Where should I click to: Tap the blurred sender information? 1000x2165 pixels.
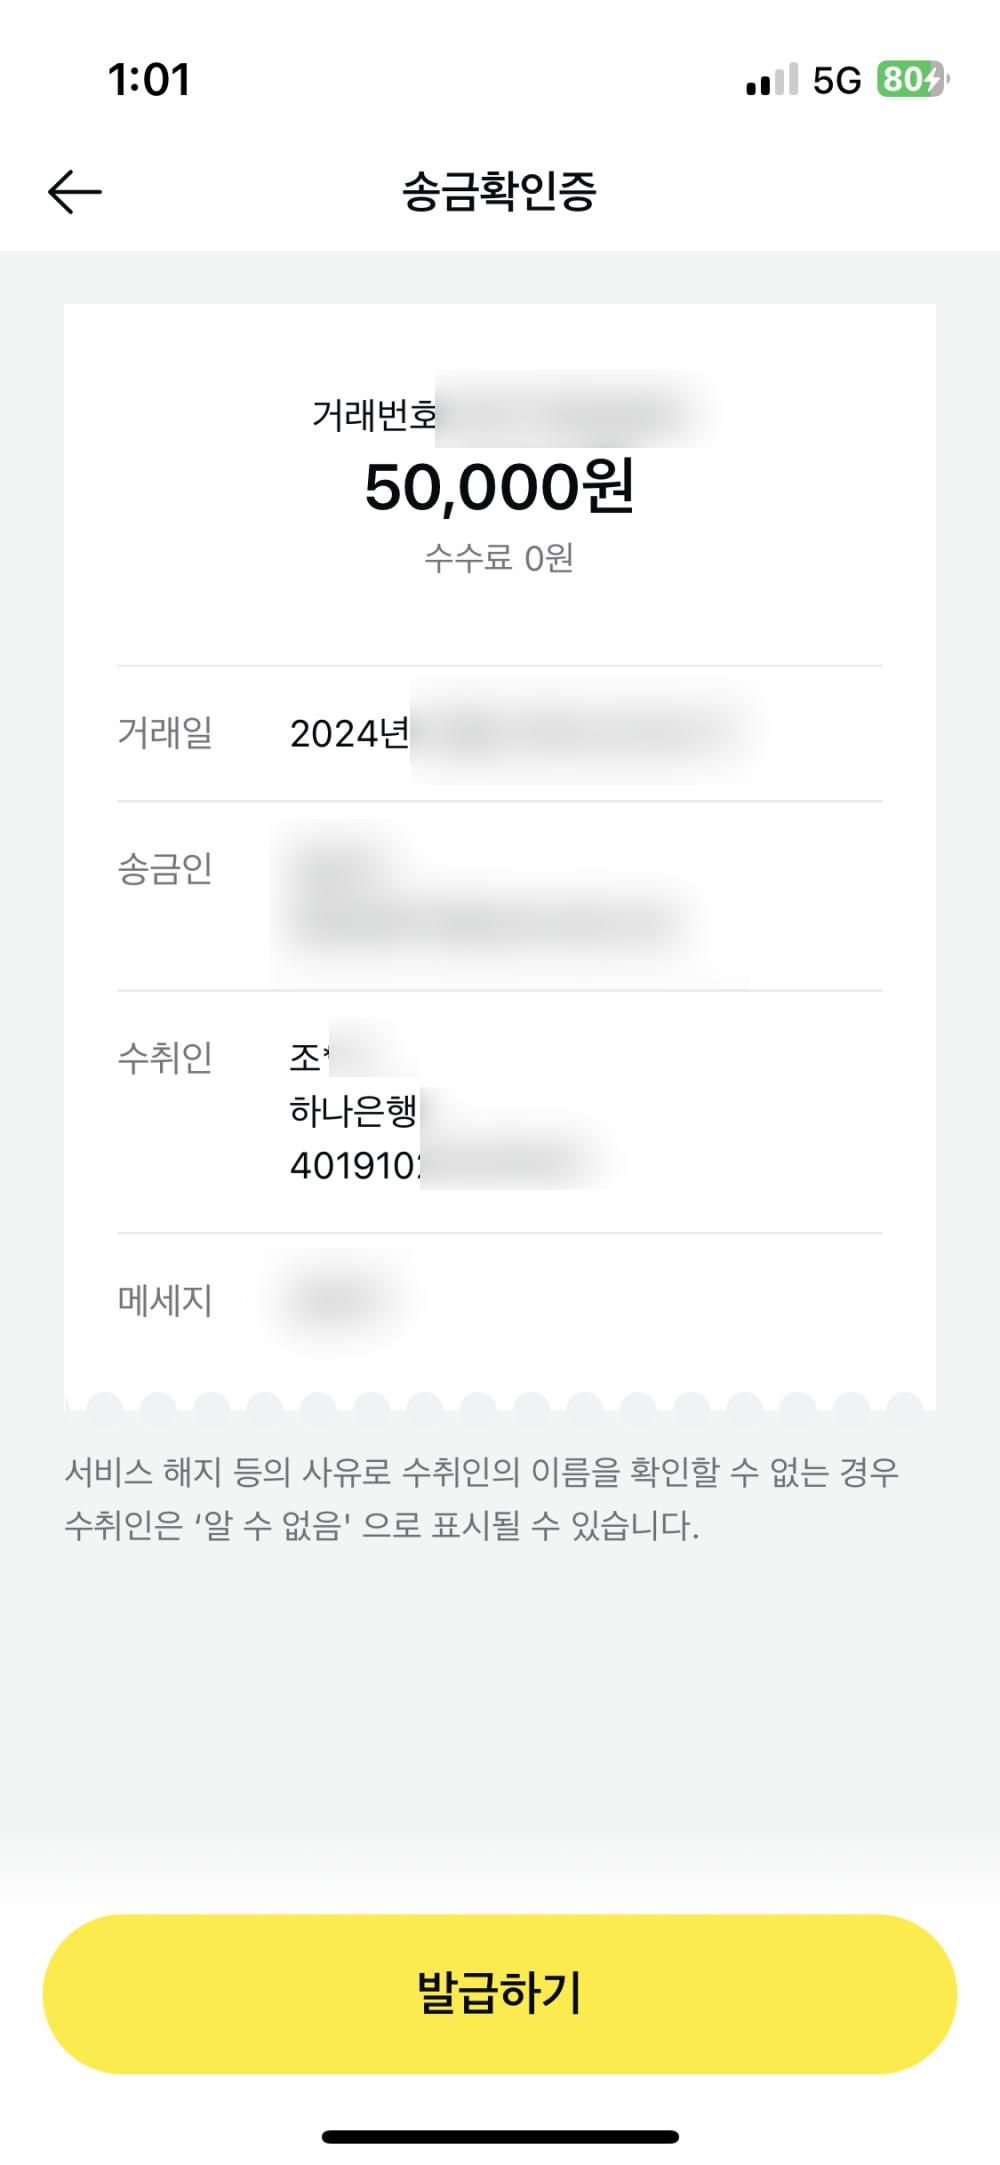(490, 899)
